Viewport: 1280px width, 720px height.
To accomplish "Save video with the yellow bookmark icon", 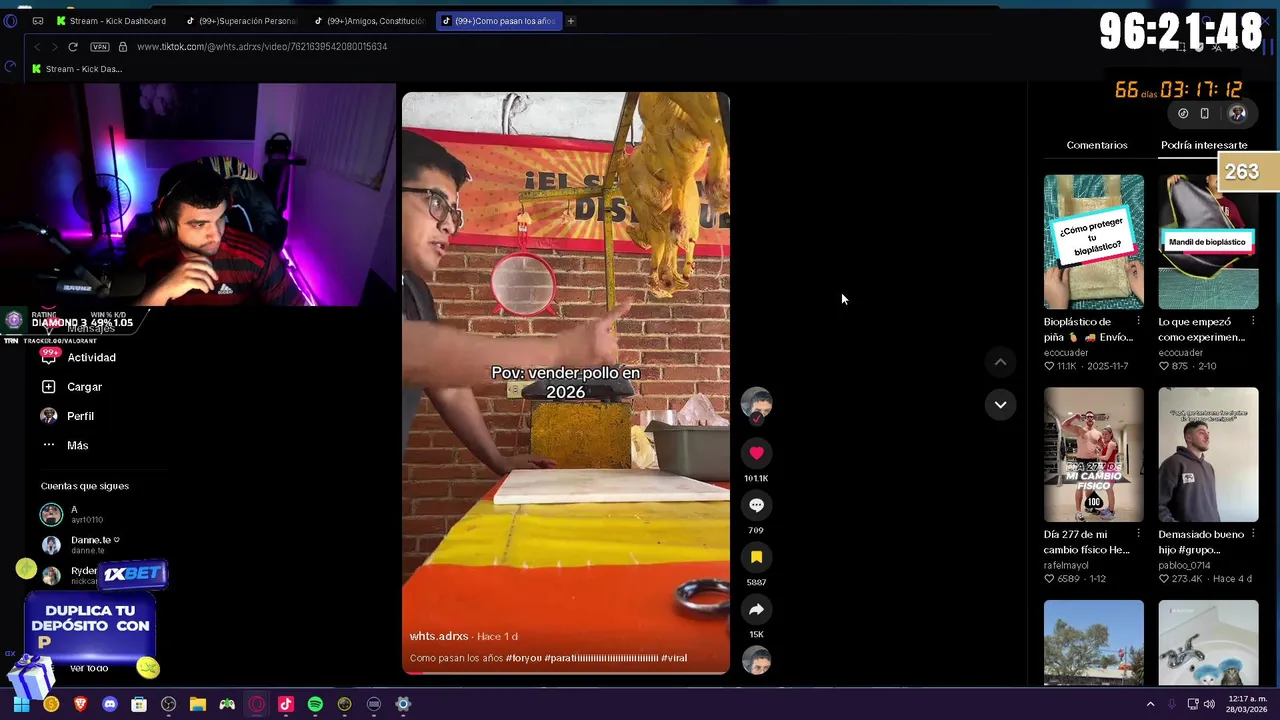I will (x=756, y=557).
